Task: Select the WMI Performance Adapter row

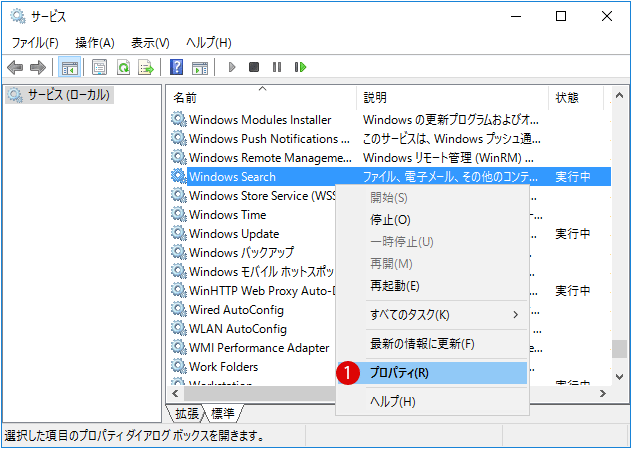Action: 253,347
